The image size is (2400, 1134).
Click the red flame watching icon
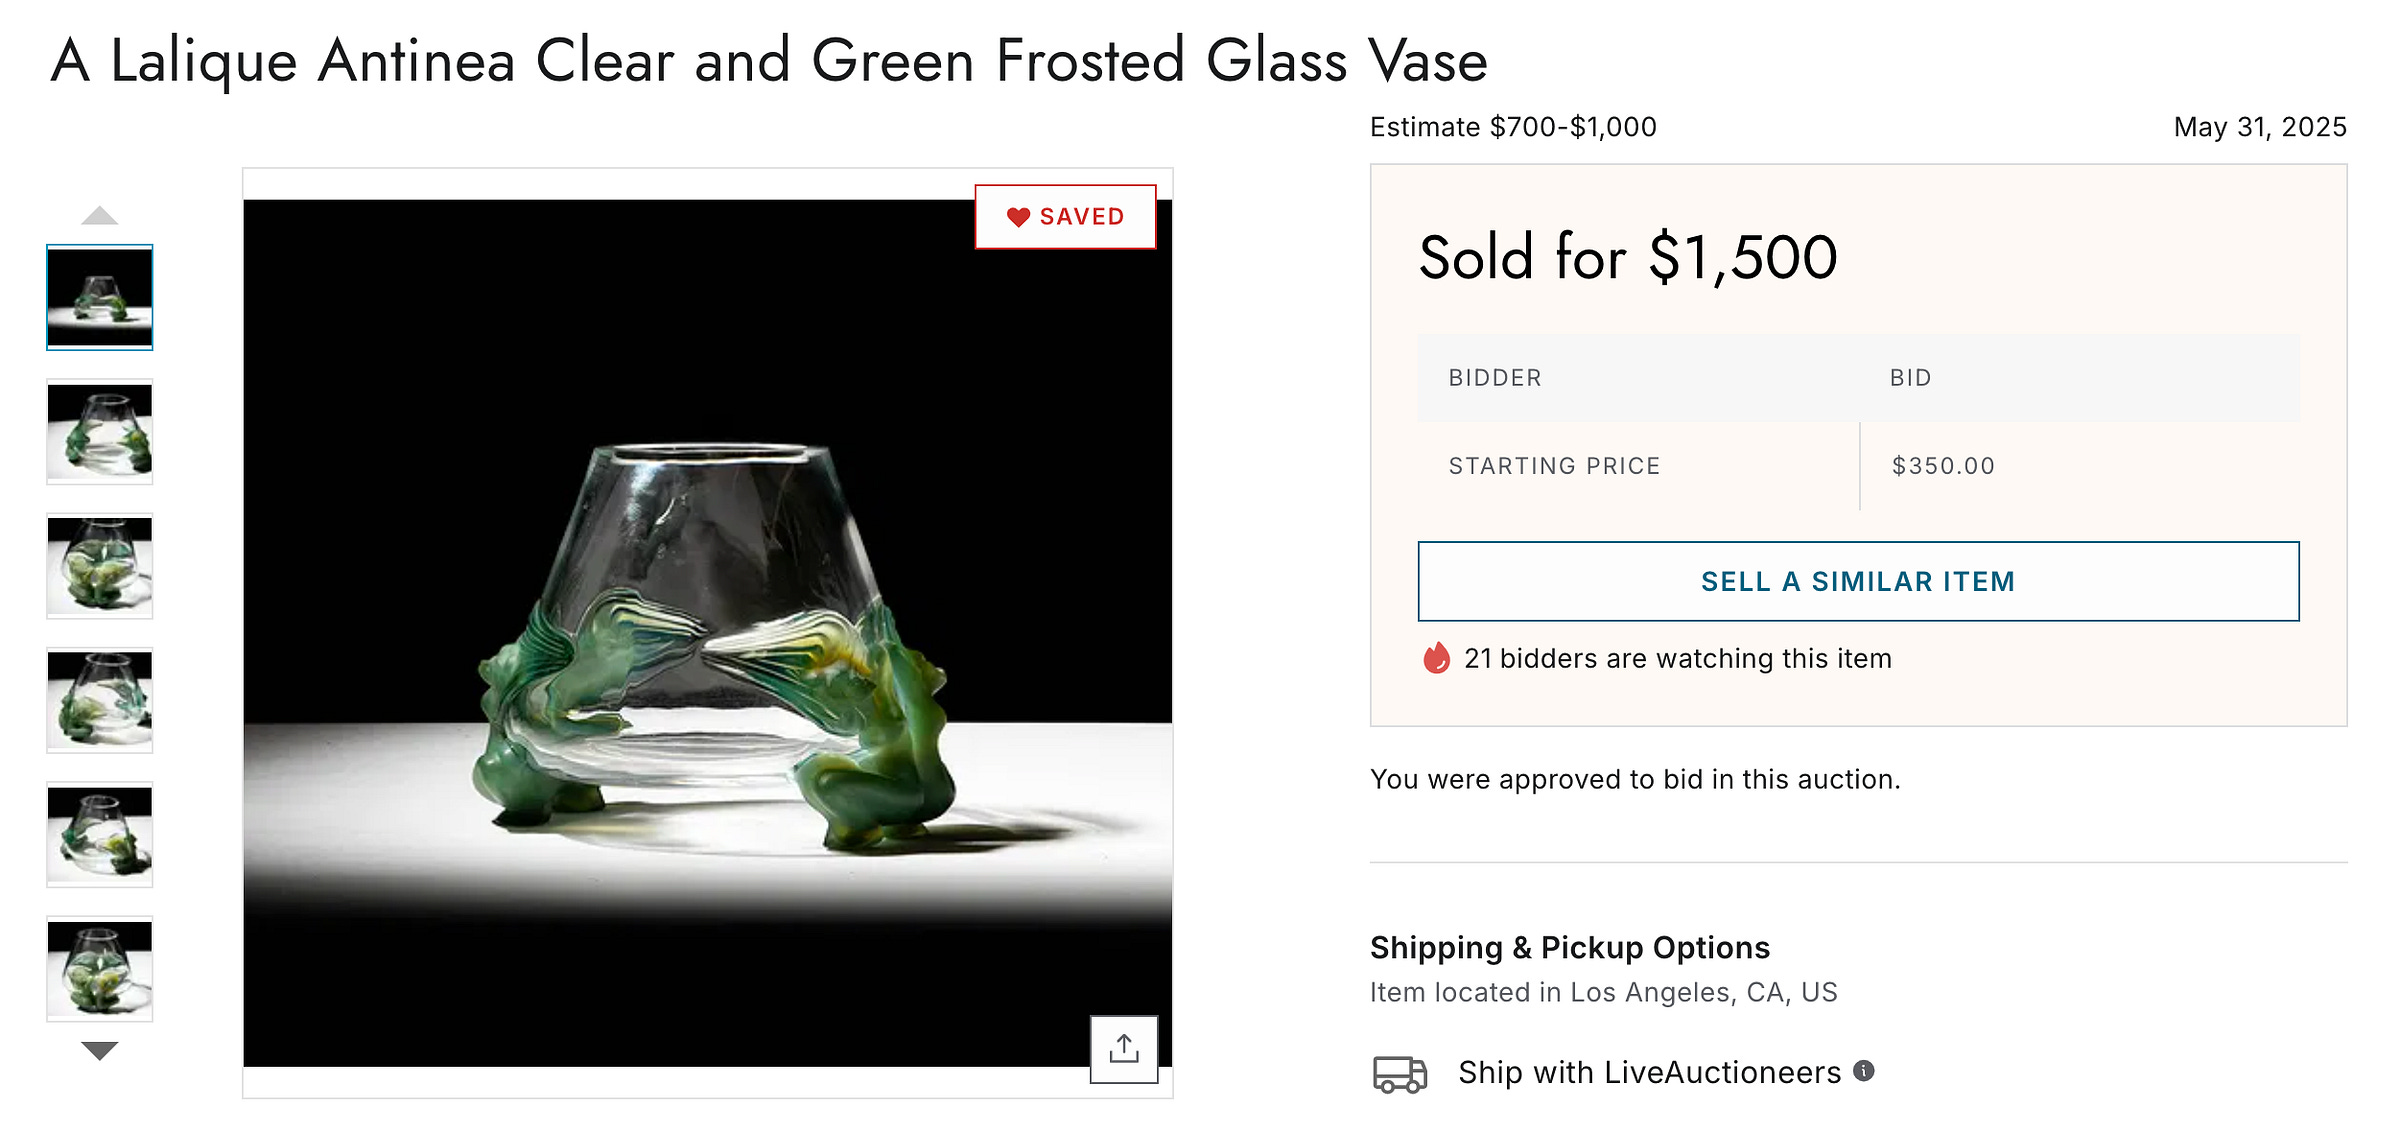coord(1436,658)
